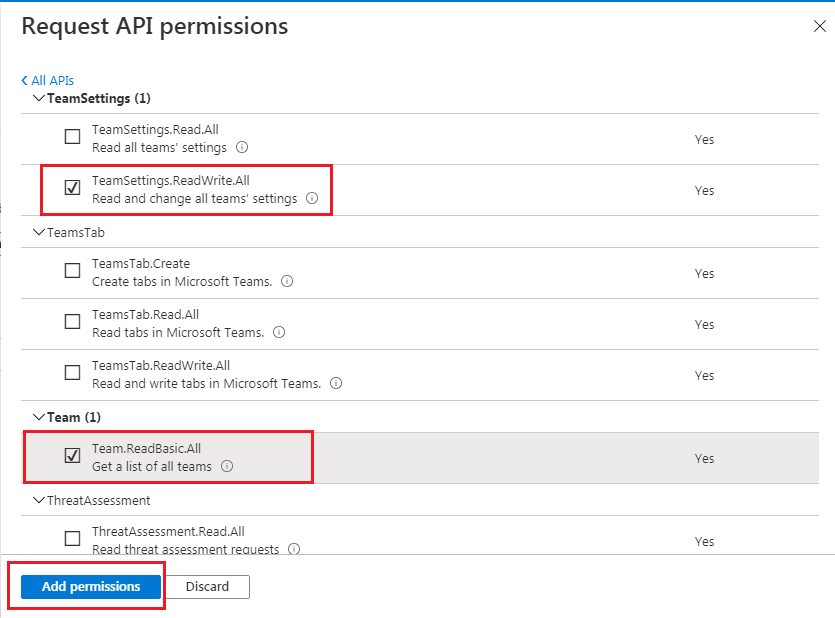Screen dimensions: 835x618
Task: Uncheck TeamSettings.ReadWrite.All permission
Action: coord(72,187)
